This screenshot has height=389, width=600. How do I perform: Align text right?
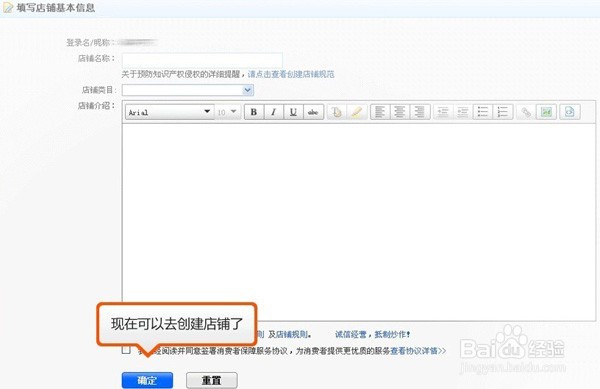point(420,112)
